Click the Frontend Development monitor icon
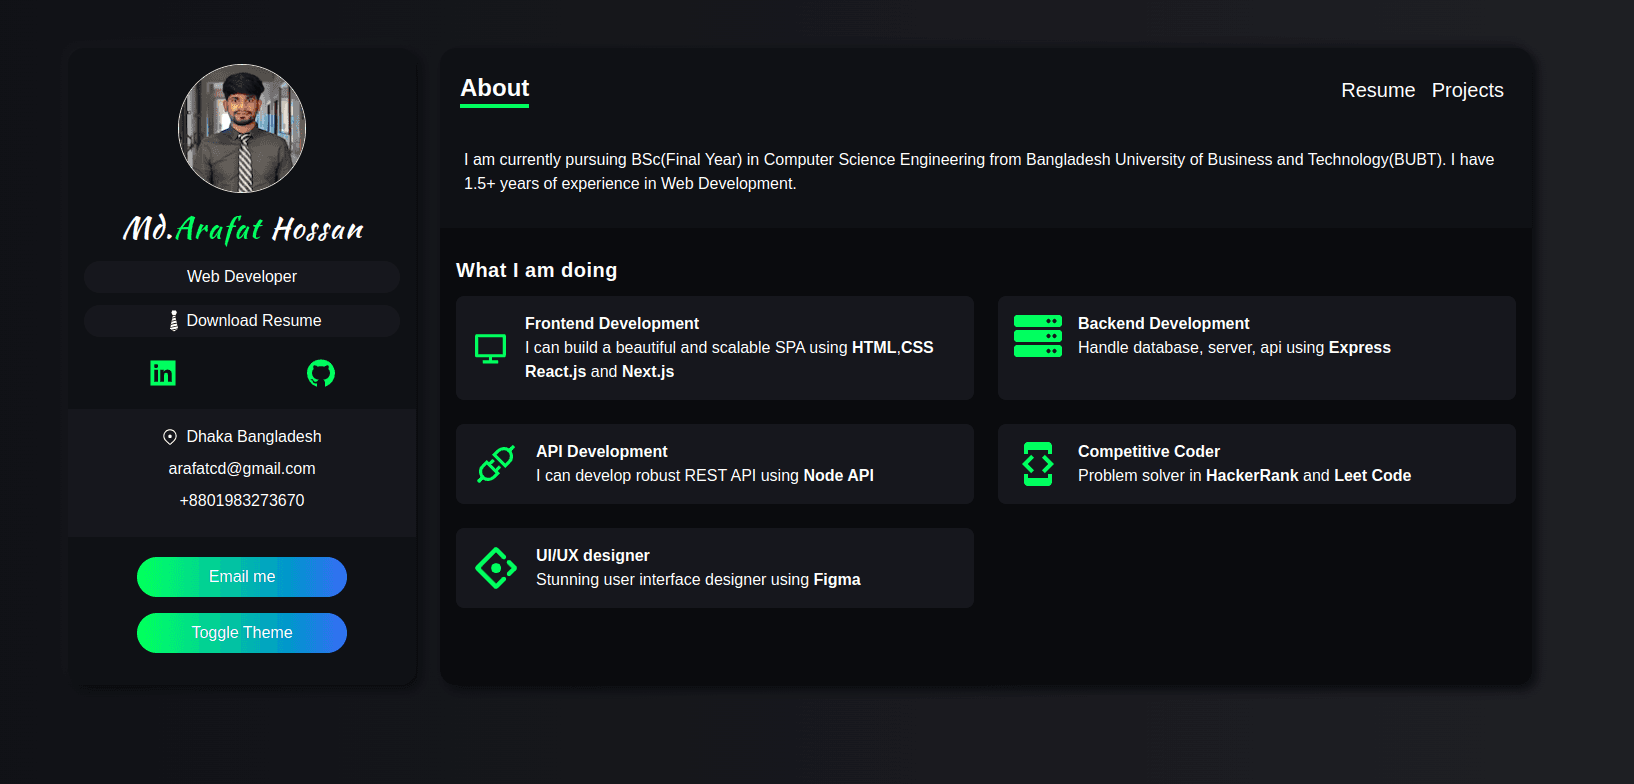The image size is (1634, 784). (490, 348)
